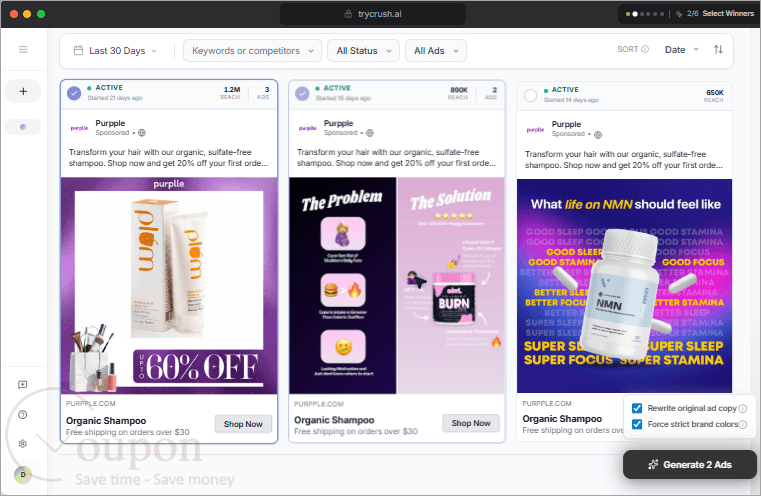Click globe icon on third ad card

pos(598,134)
